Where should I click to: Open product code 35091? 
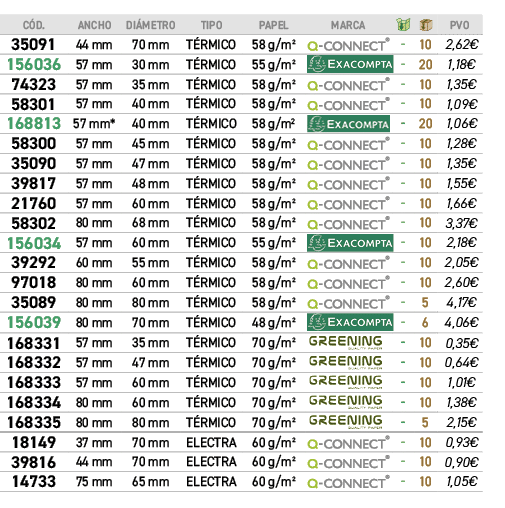tap(33, 45)
